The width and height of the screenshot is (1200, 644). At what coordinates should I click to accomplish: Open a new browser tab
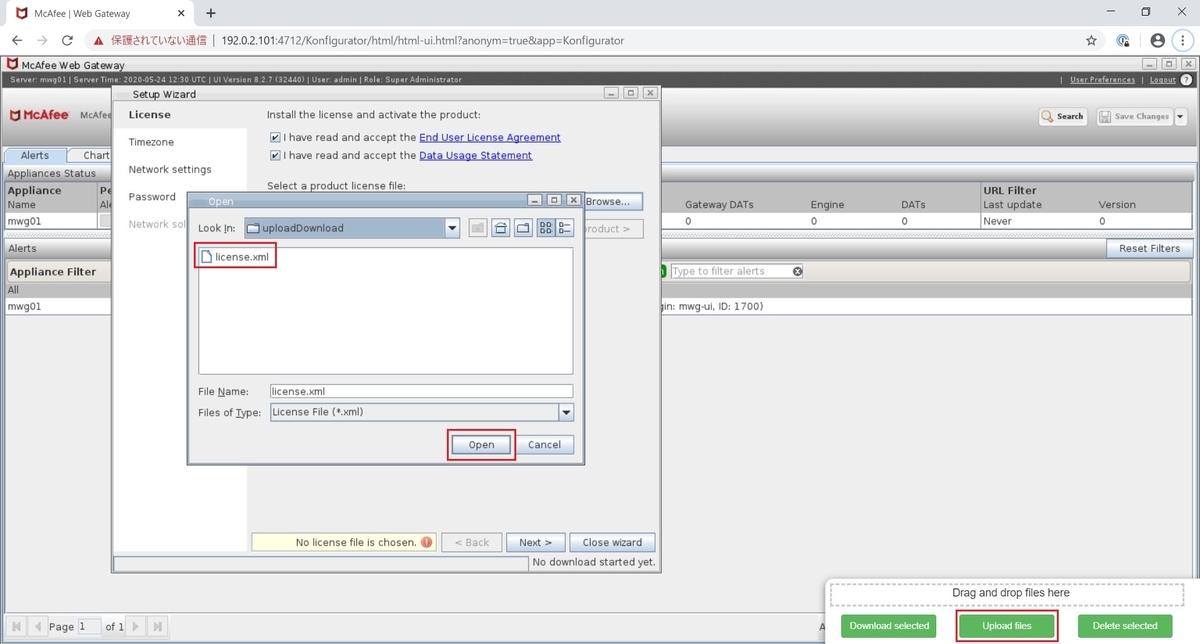pos(211,13)
